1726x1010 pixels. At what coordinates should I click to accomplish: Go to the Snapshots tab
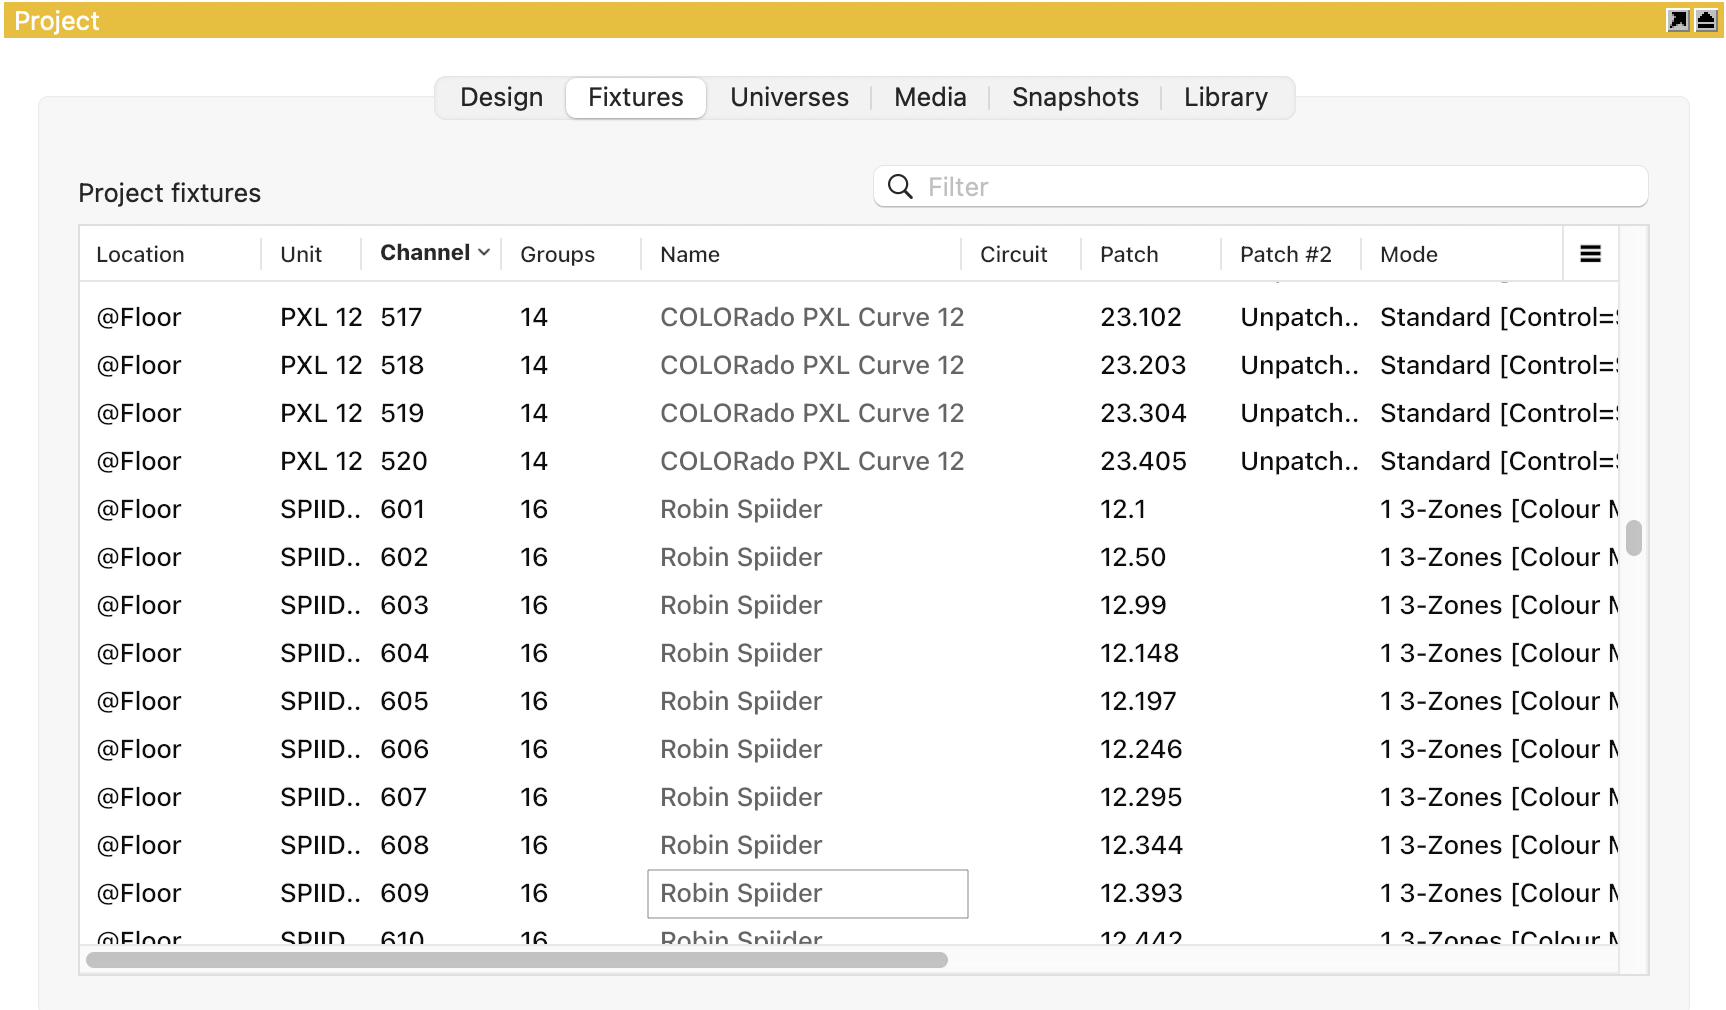click(1075, 97)
